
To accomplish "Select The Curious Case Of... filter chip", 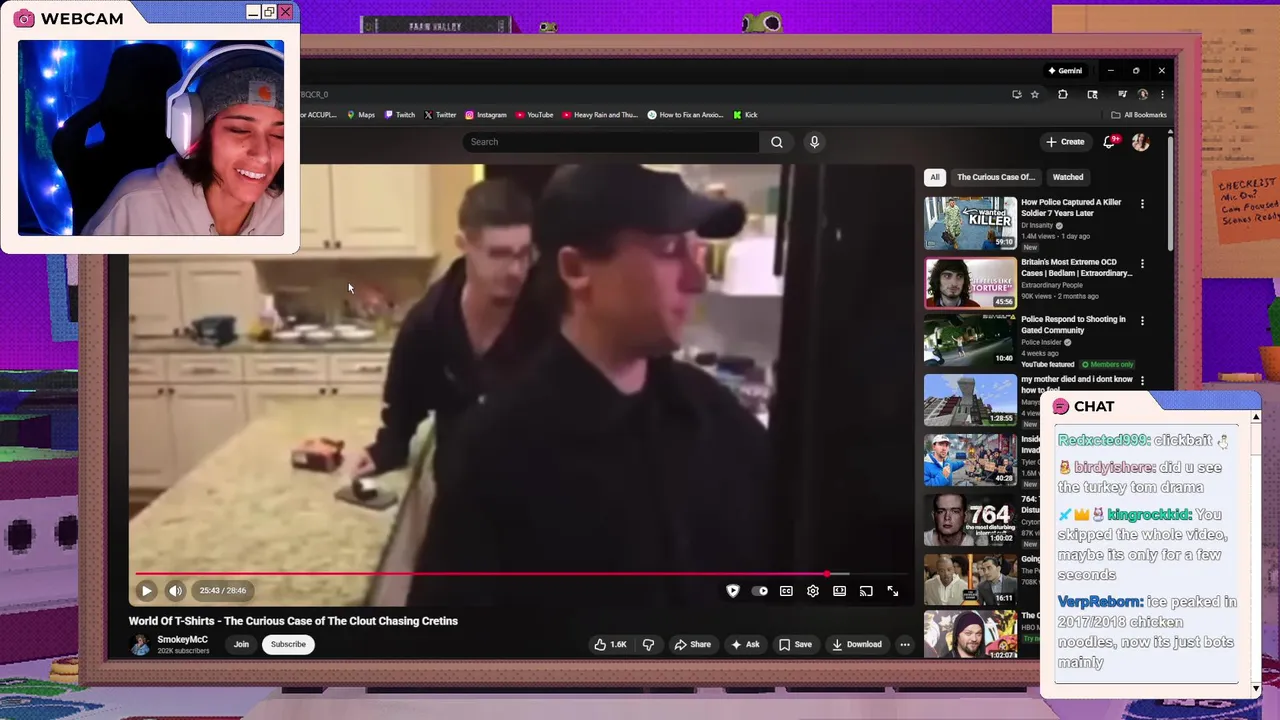I will tap(996, 177).
